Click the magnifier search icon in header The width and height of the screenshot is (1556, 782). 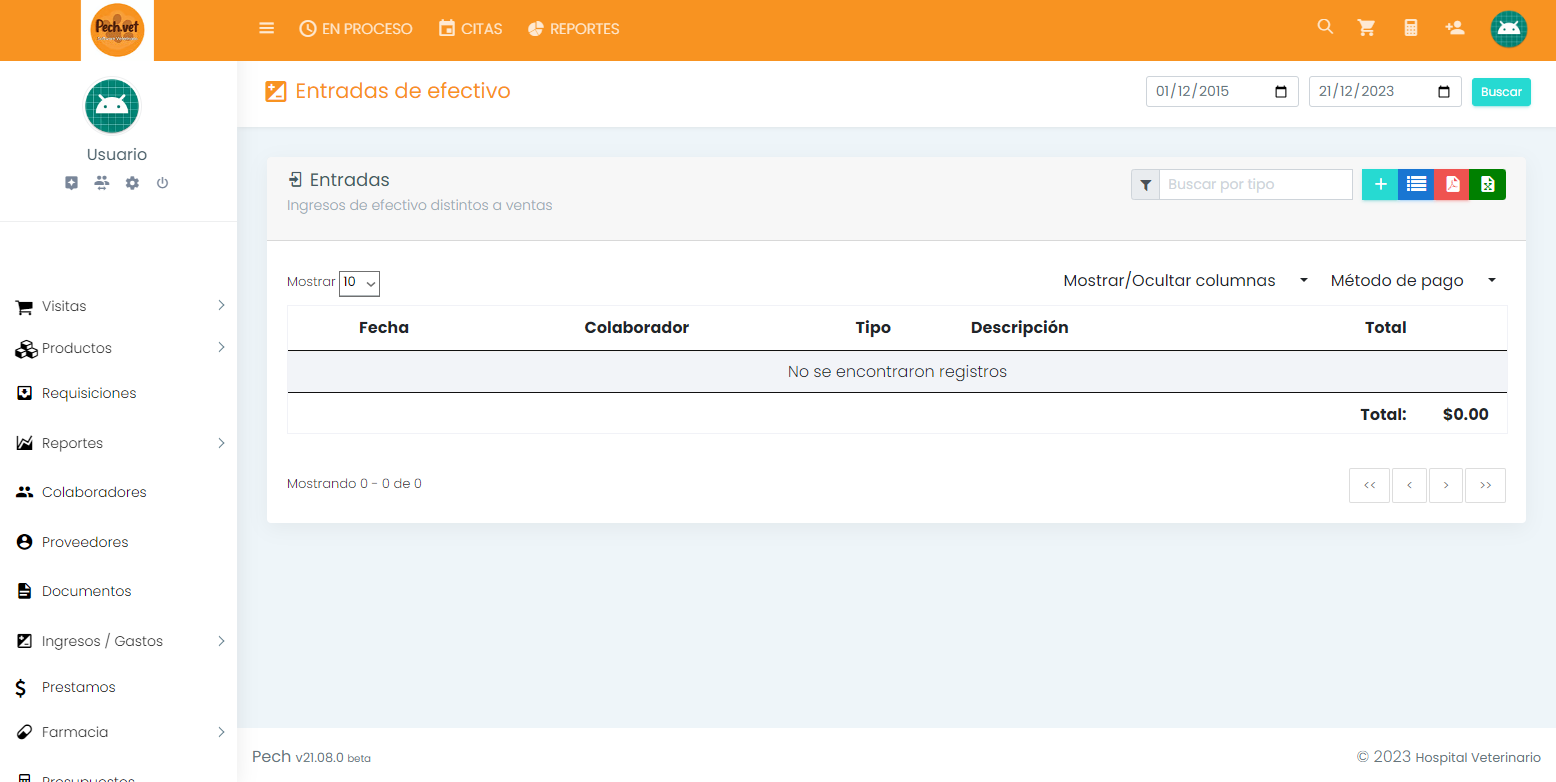click(1325, 27)
